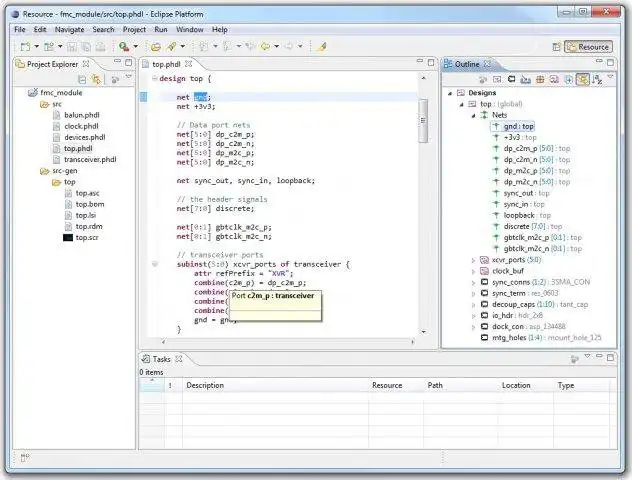Collapse the Designs node in Outline

point(450,93)
